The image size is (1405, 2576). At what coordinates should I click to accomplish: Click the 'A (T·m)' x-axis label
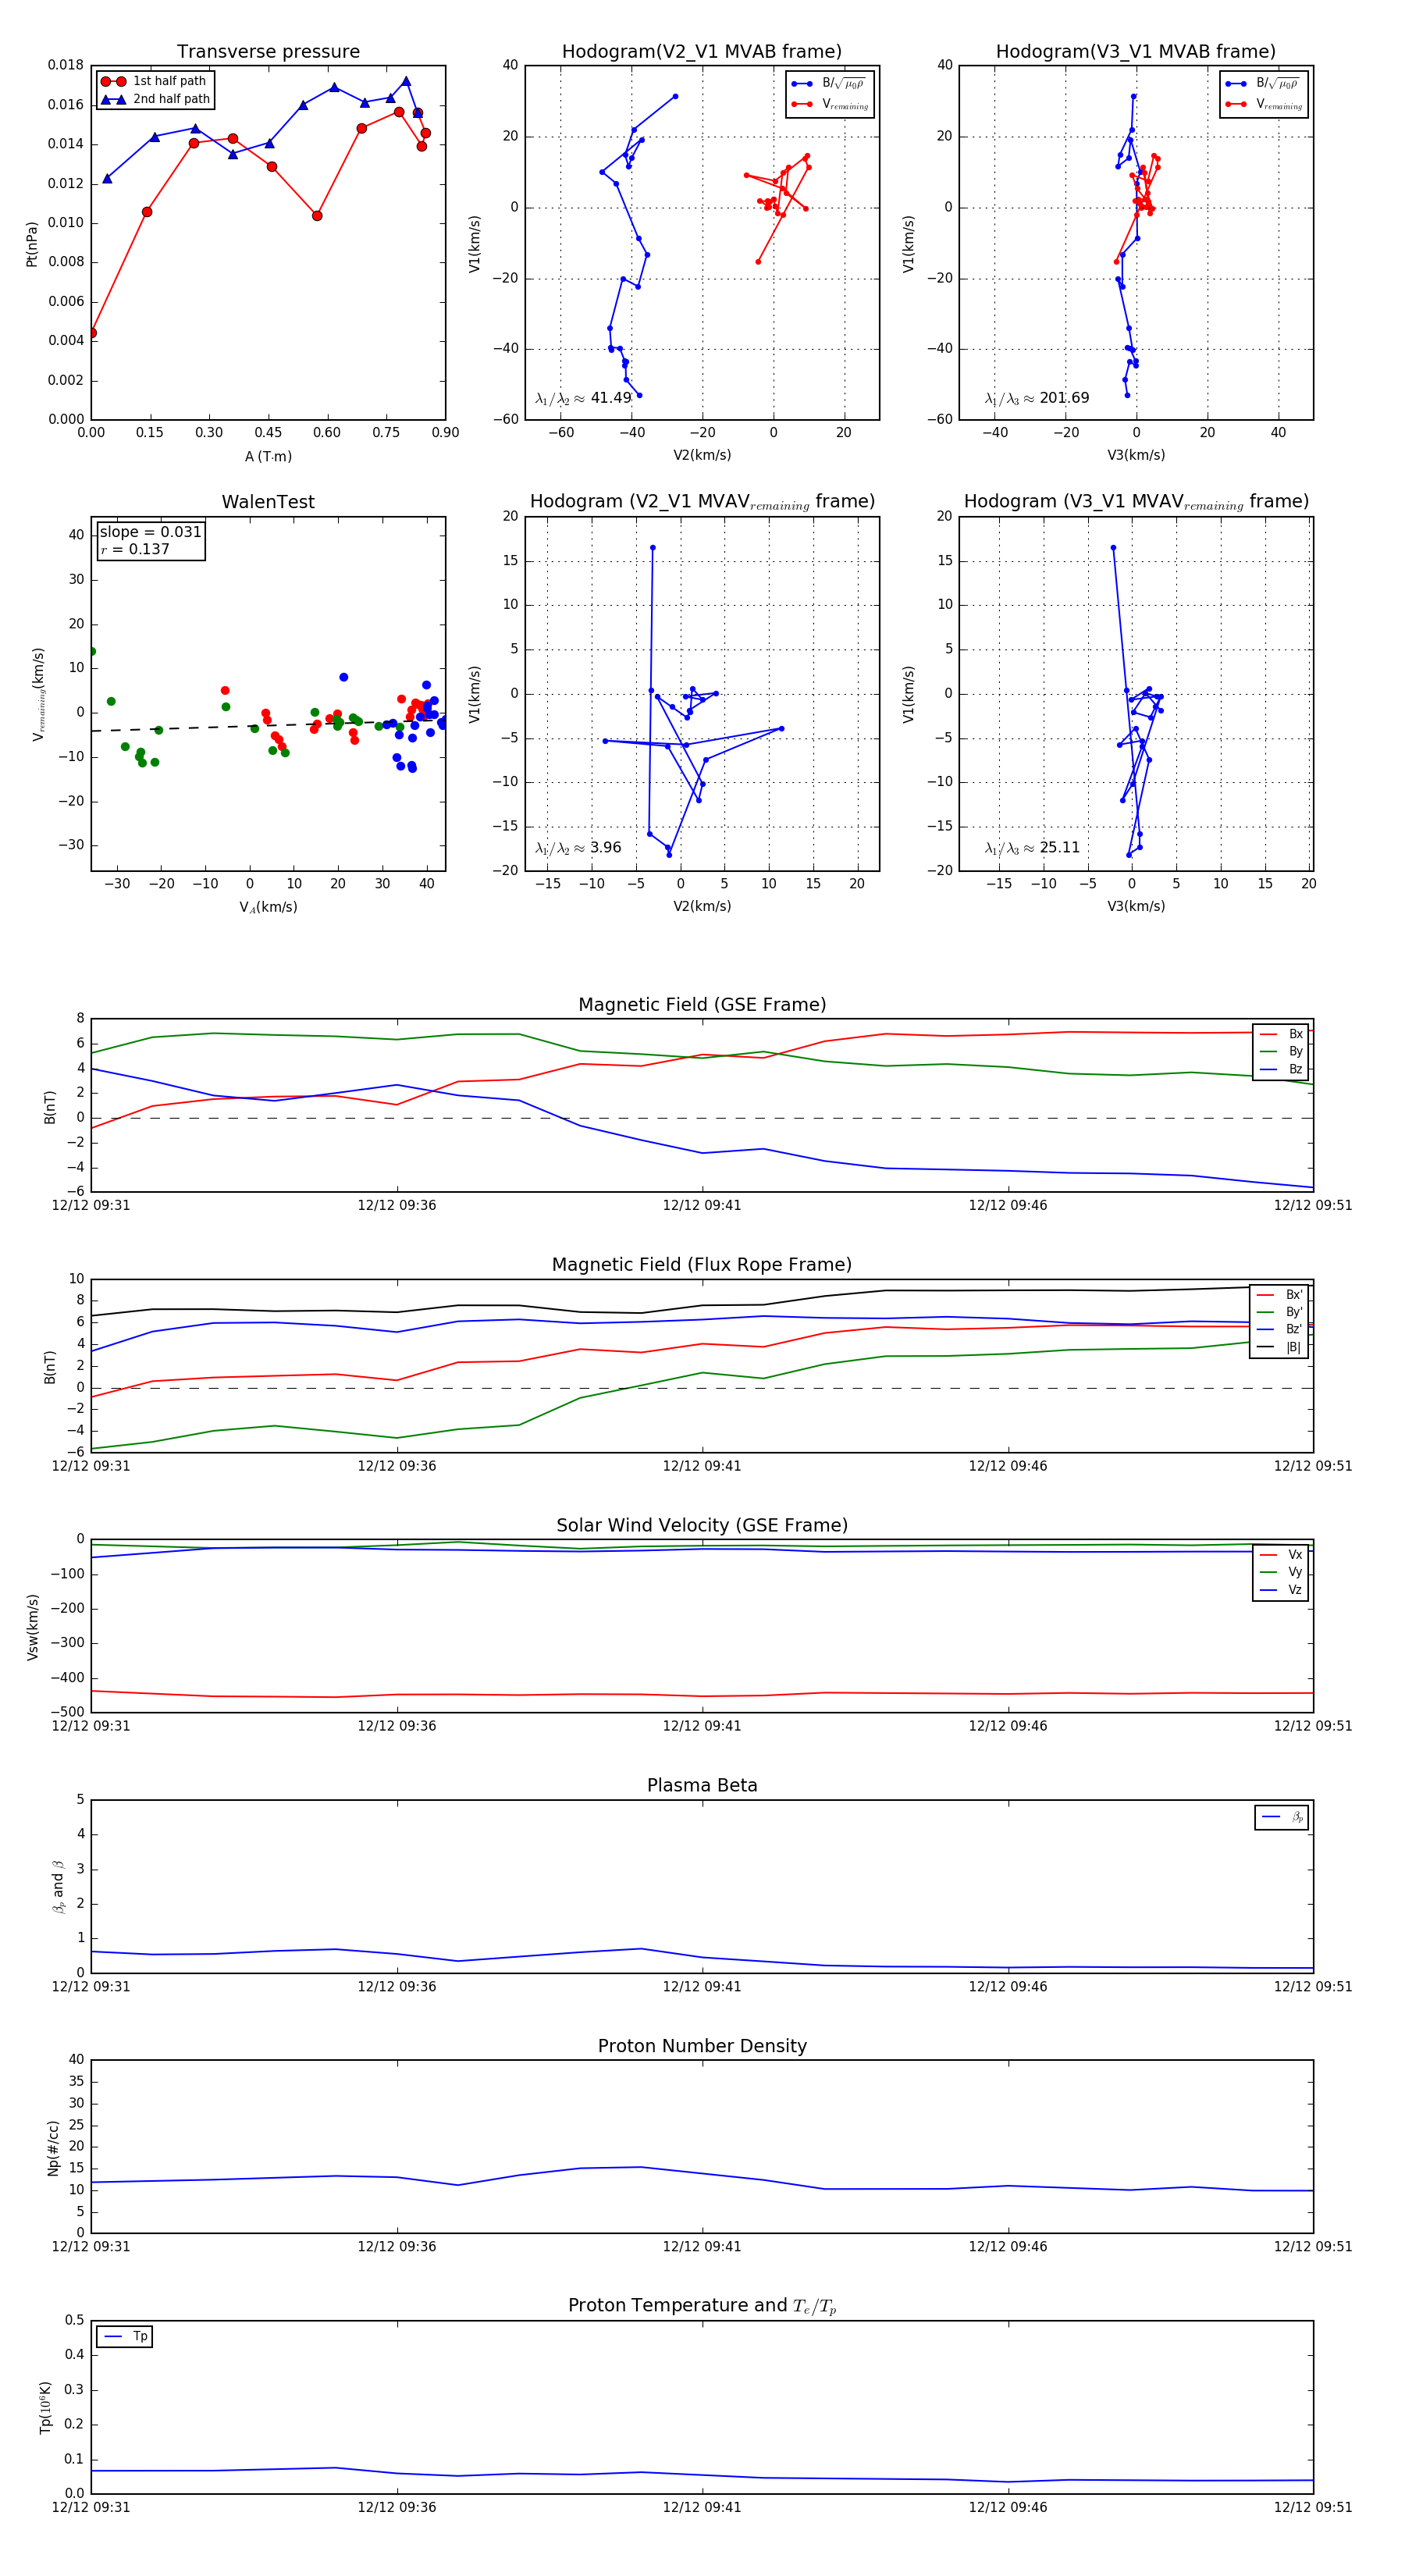coord(268,456)
